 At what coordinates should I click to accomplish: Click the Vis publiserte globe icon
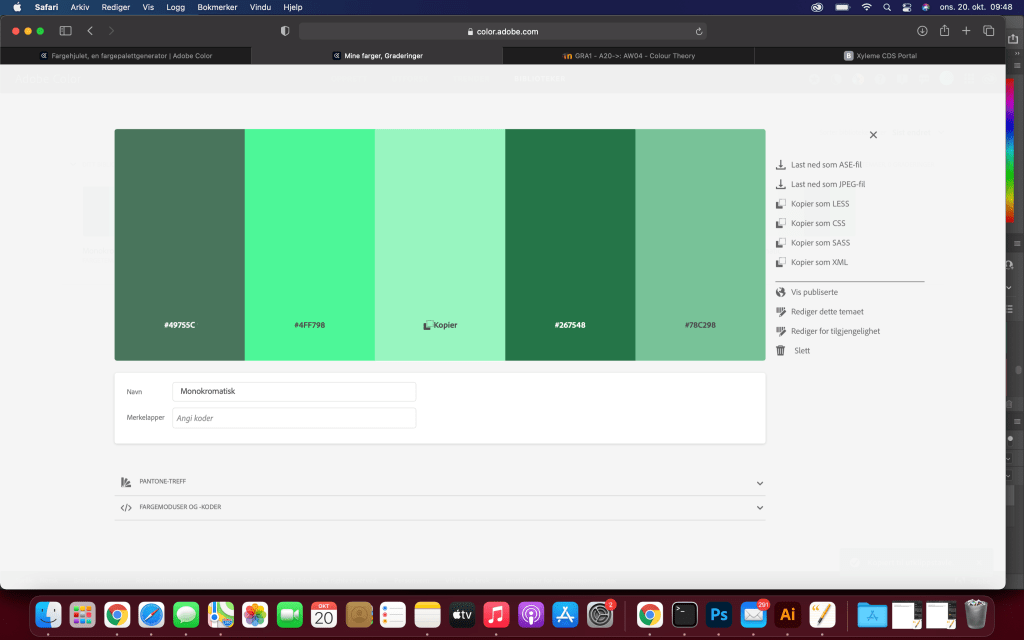click(781, 293)
